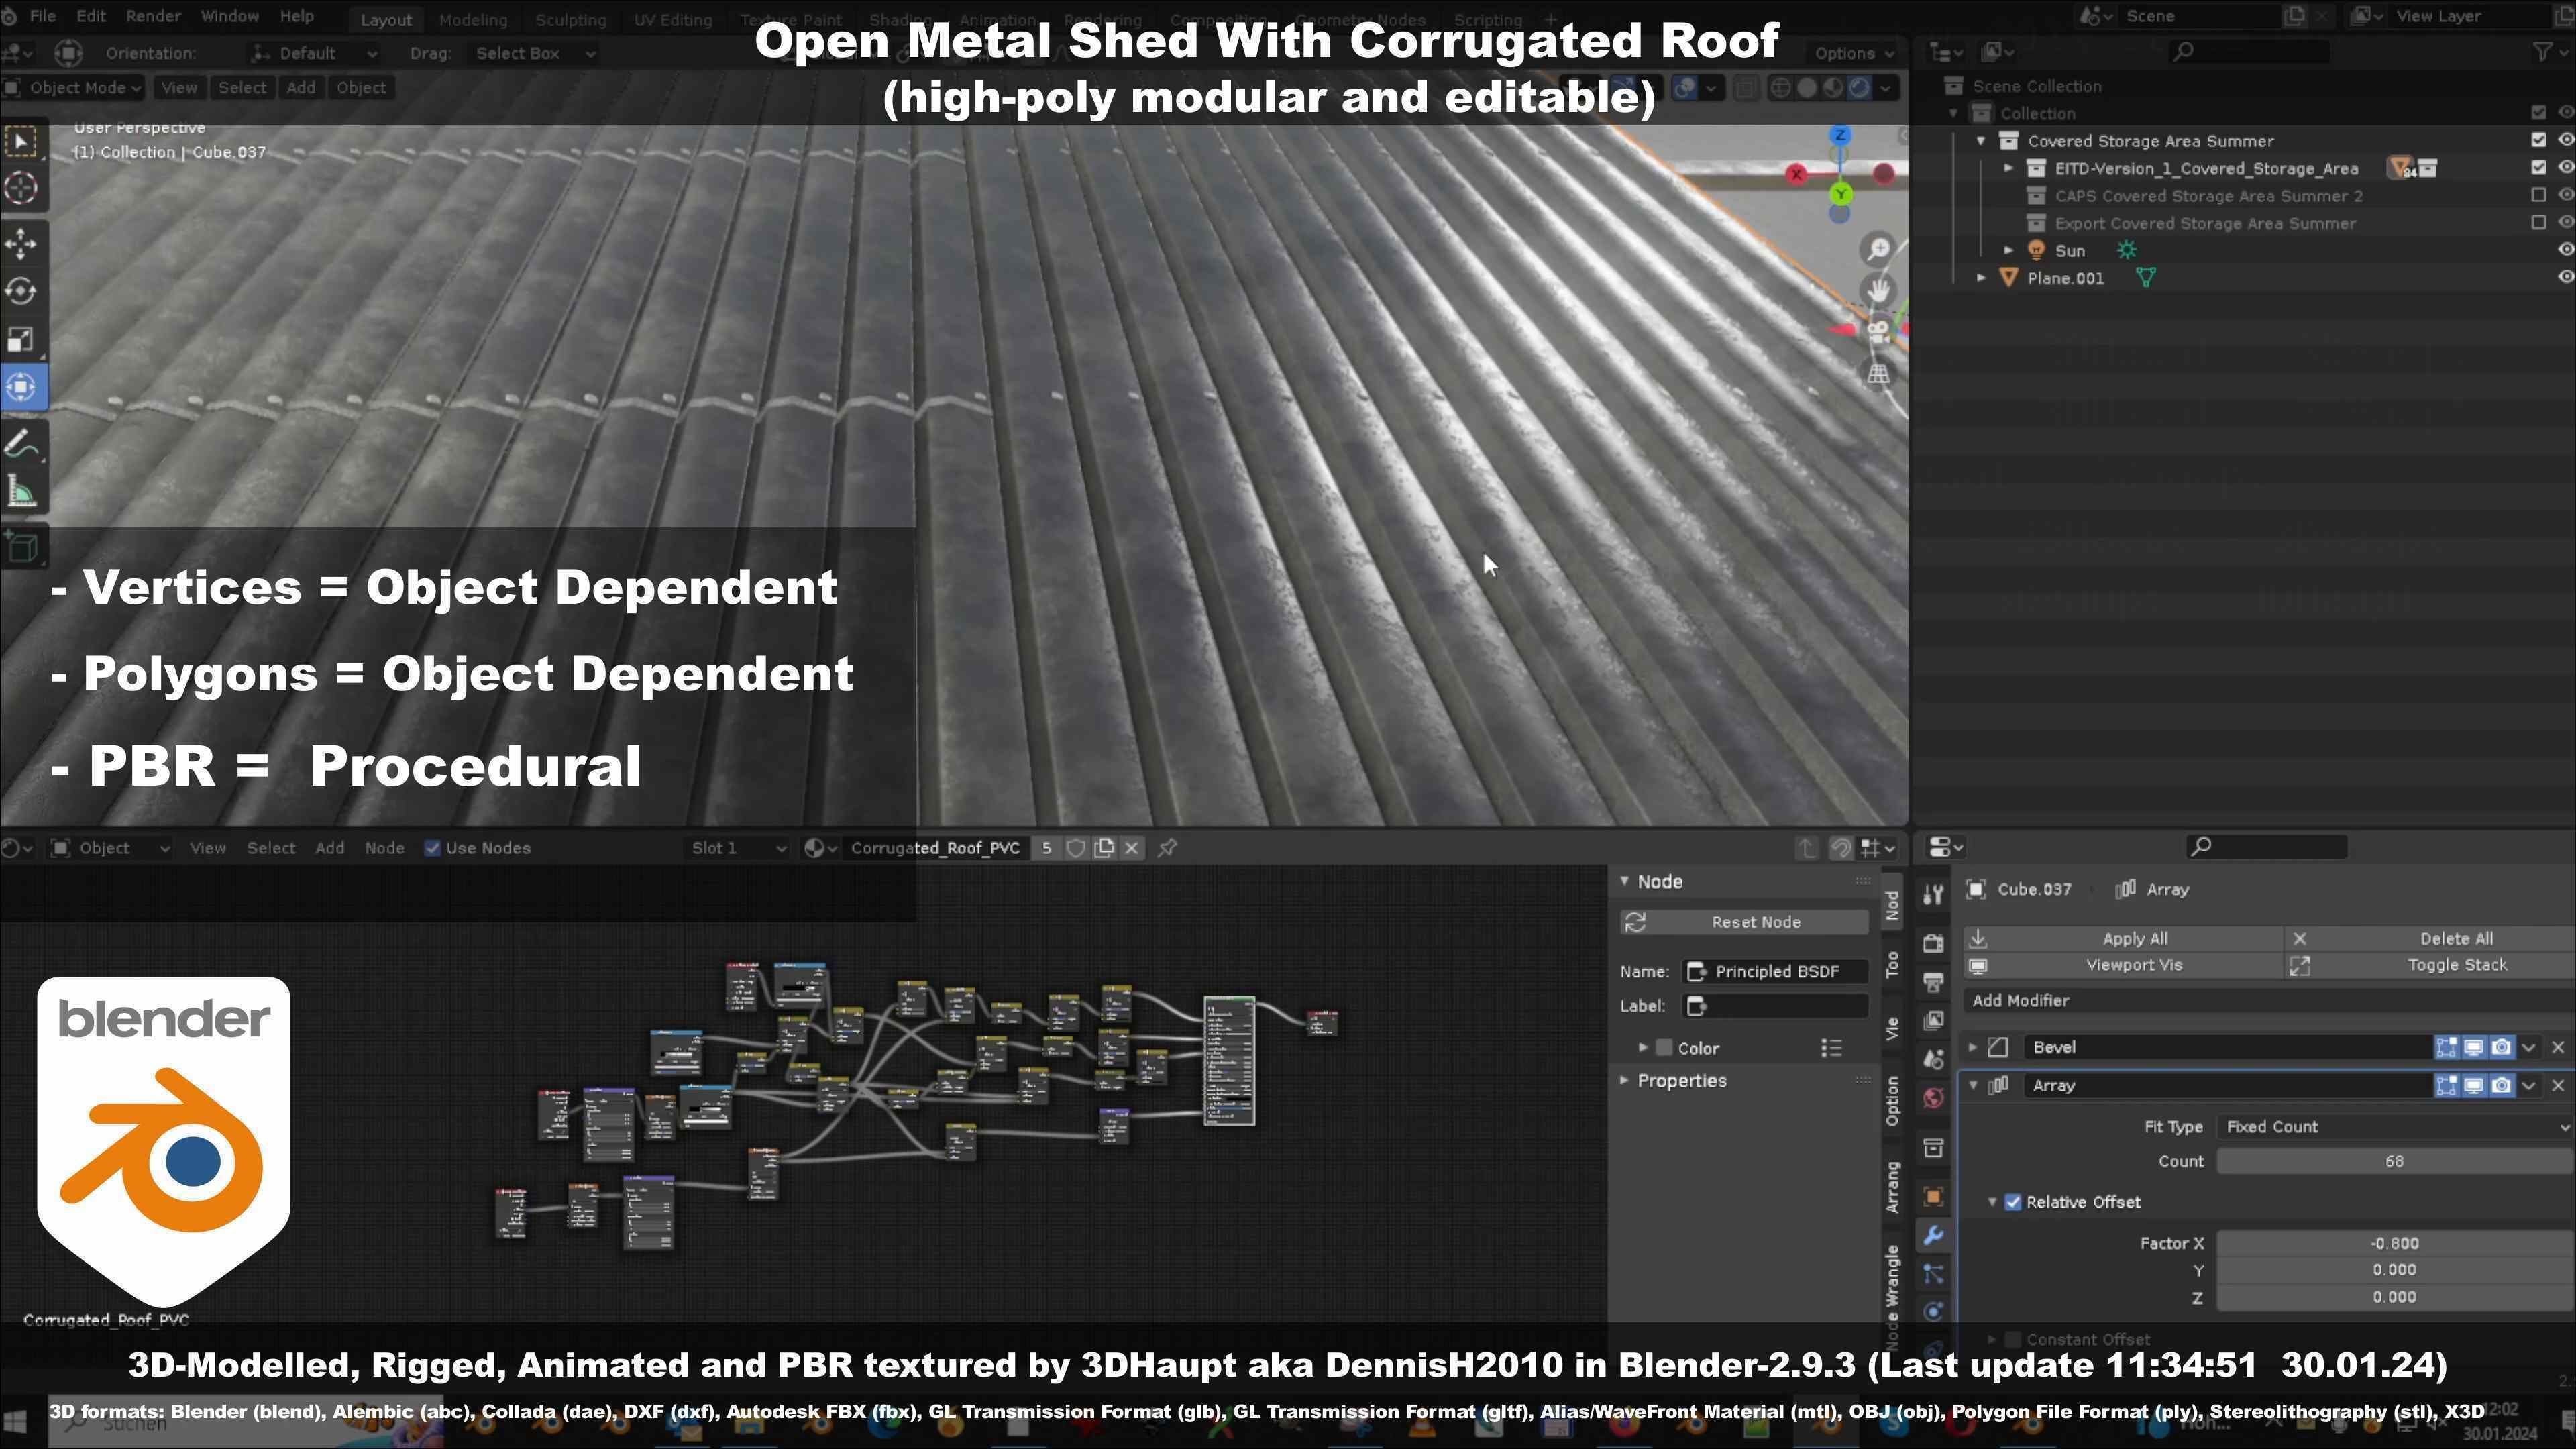Open the Fit Type Fixed Count dropdown
Viewport: 2576px width, 1449px height.
pos(2394,1126)
